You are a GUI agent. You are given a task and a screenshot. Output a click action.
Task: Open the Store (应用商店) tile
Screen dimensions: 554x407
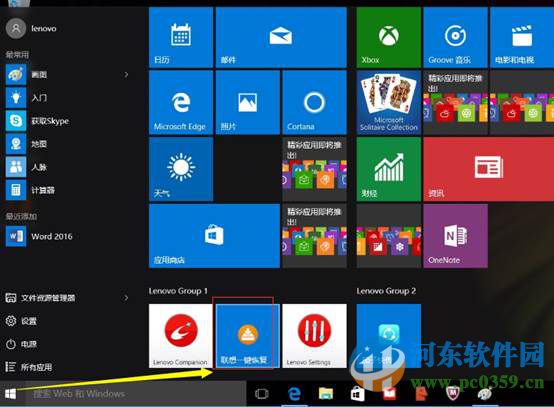click(x=214, y=236)
